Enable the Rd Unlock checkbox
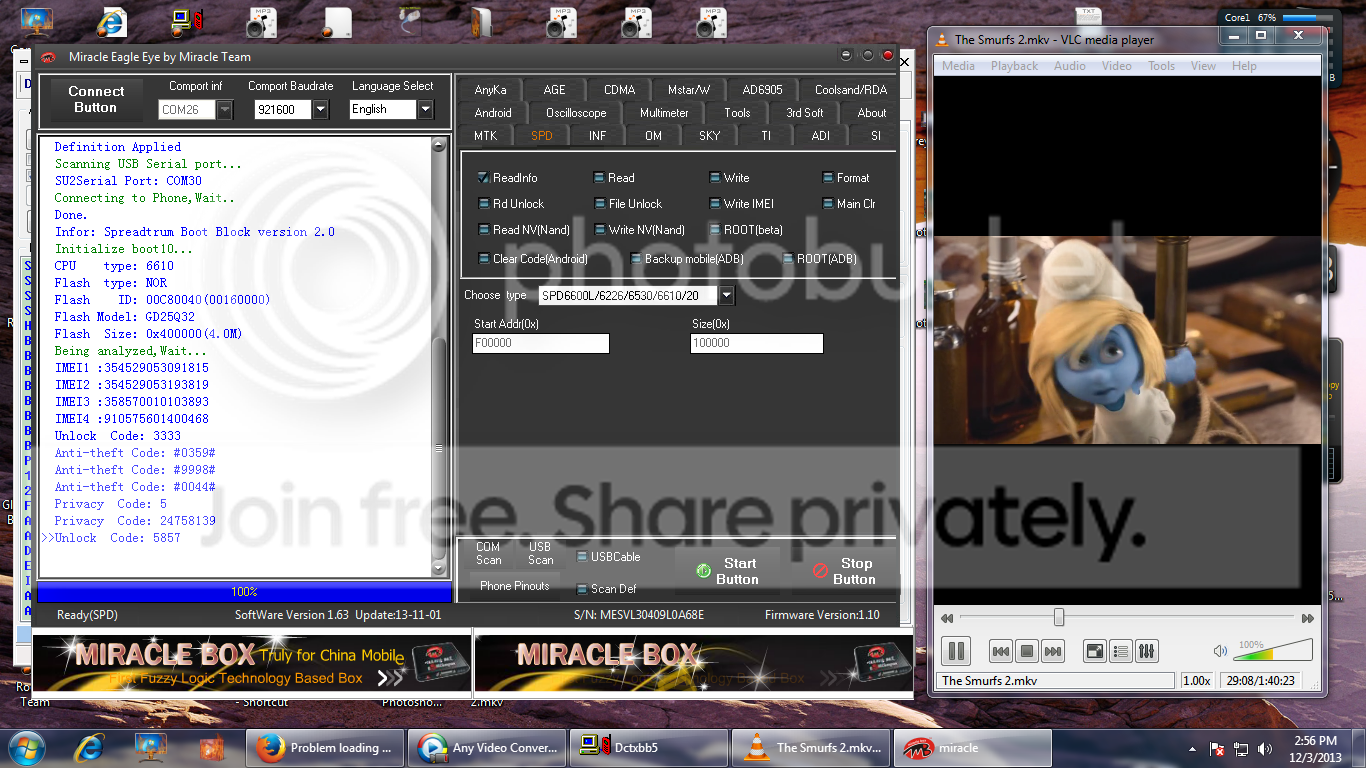This screenshot has height=768, width=1366. (485, 204)
